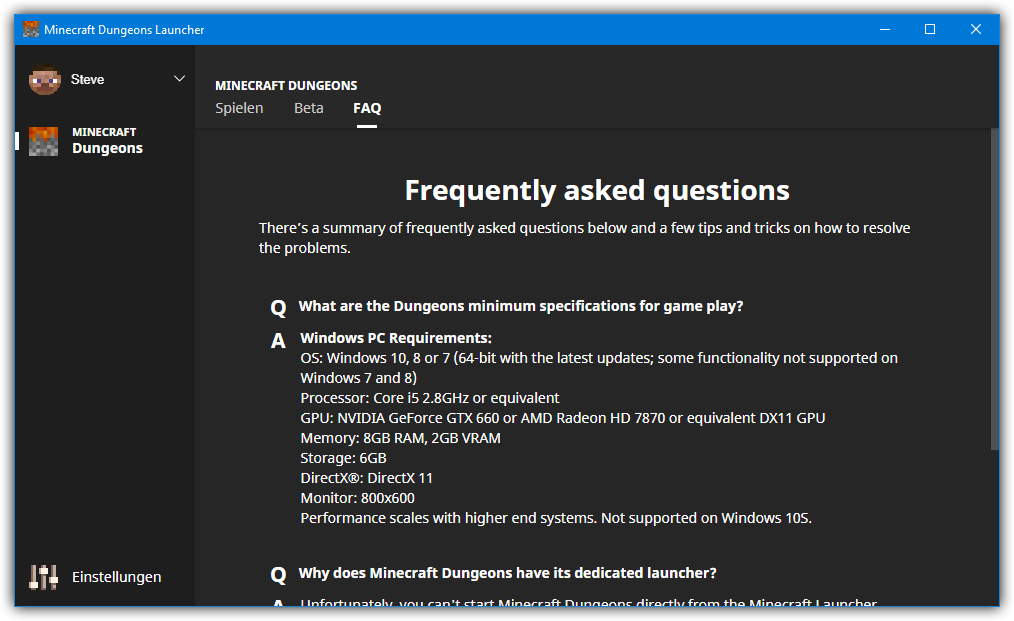Click the GPU NVIDIA GeForce GTX 660 line
Viewport: 1014px width, 621px height.
tap(563, 418)
